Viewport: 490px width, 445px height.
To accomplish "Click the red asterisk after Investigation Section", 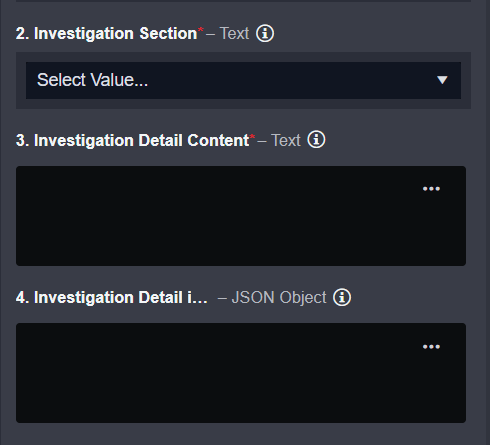I will 201,30.
